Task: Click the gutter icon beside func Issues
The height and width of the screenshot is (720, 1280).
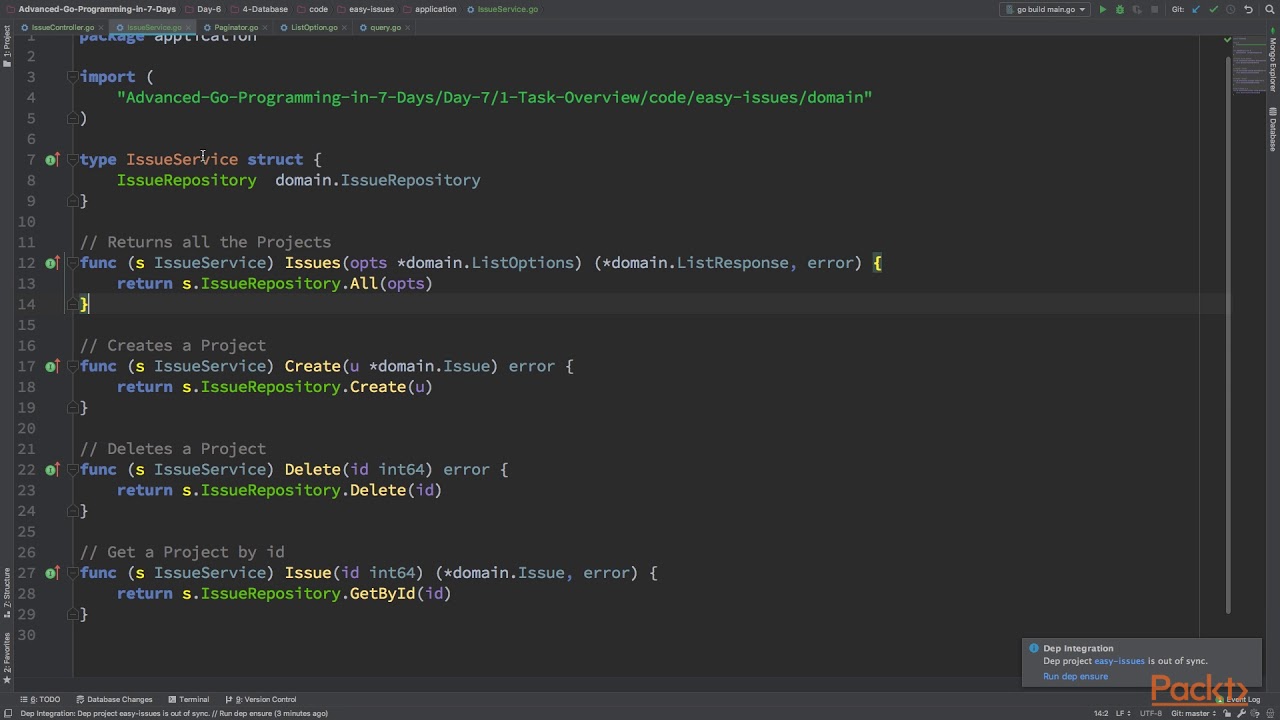Action: (x=52, y=263)
